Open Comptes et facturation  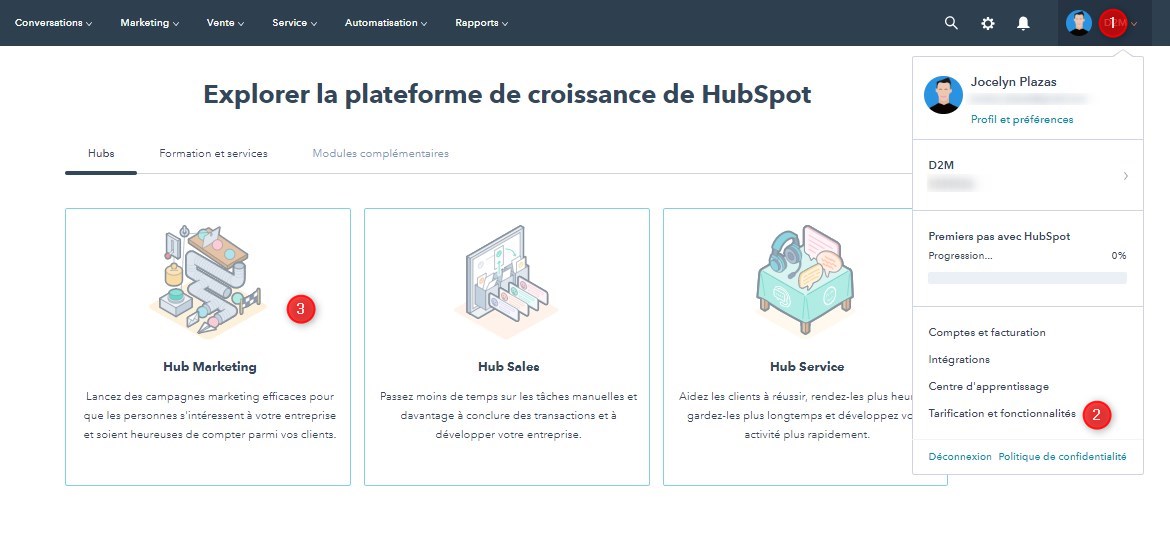click(x=986, y=333)
